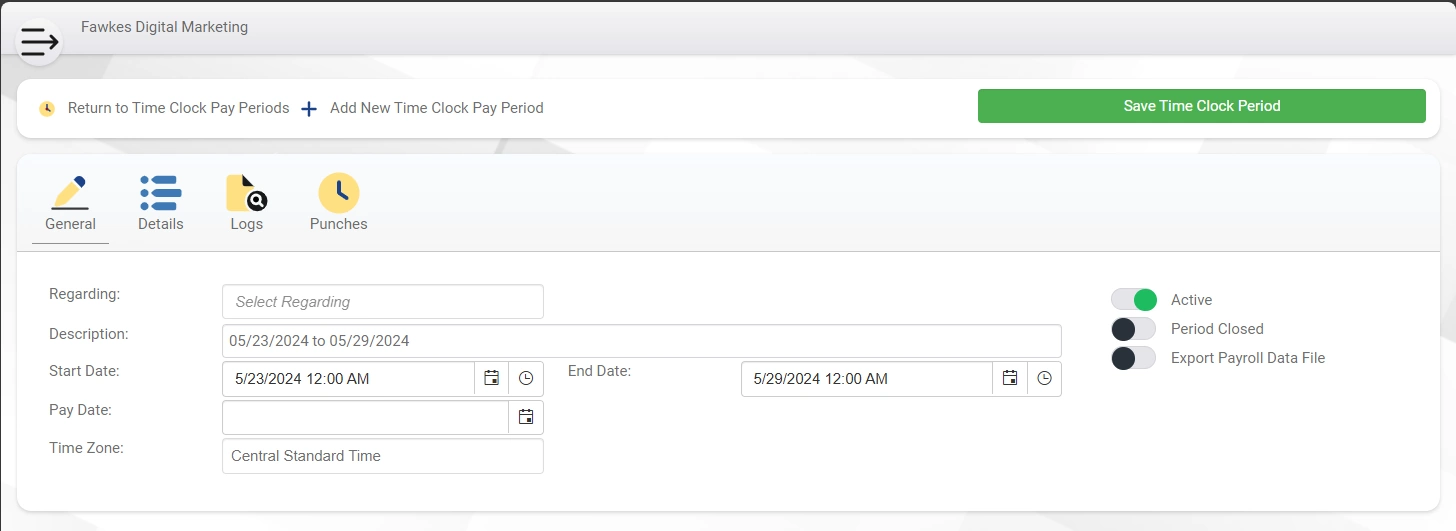1456x531 pixels.
Task: Open Pay Date calendar picker icon
Action: pos(526,417)
